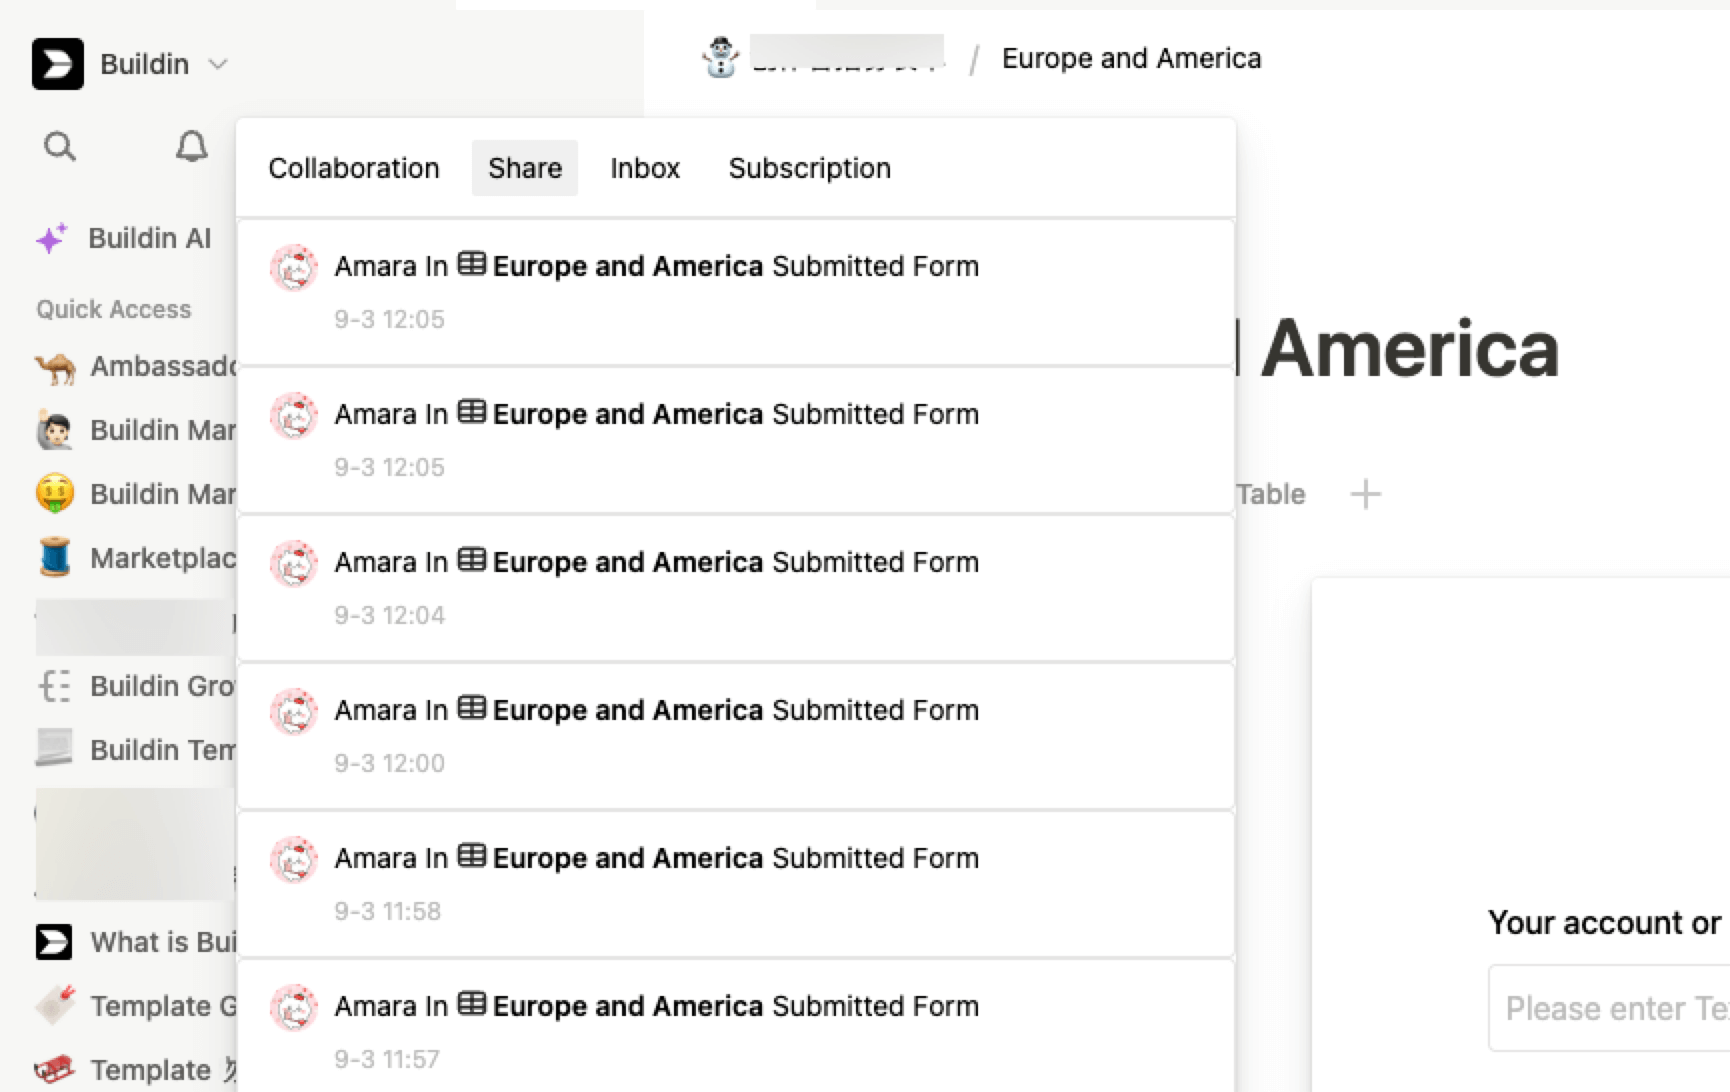1730x1092 pixels.
Task: Click the camel icon beside Ambassador page
Action: pyautogui.click(x=55, y=367)
